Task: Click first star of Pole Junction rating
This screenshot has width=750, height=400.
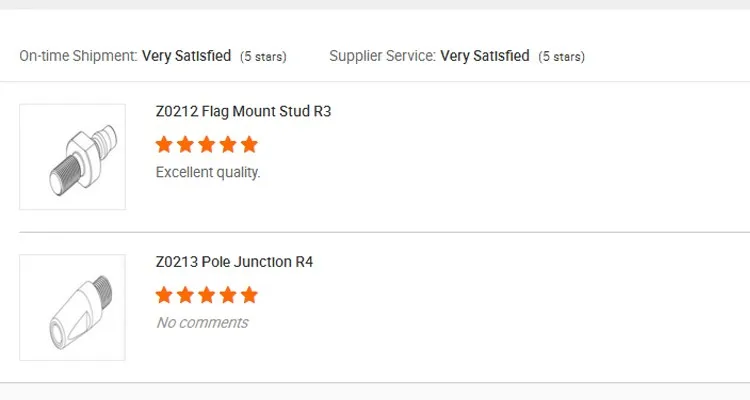Action: click(165, 295)
